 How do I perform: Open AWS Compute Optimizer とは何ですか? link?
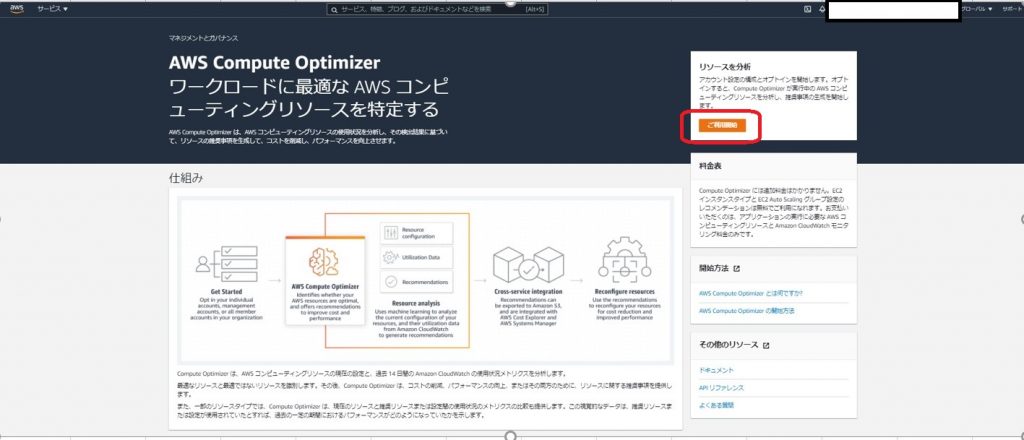pyautogui.click(x=750, y=293)
